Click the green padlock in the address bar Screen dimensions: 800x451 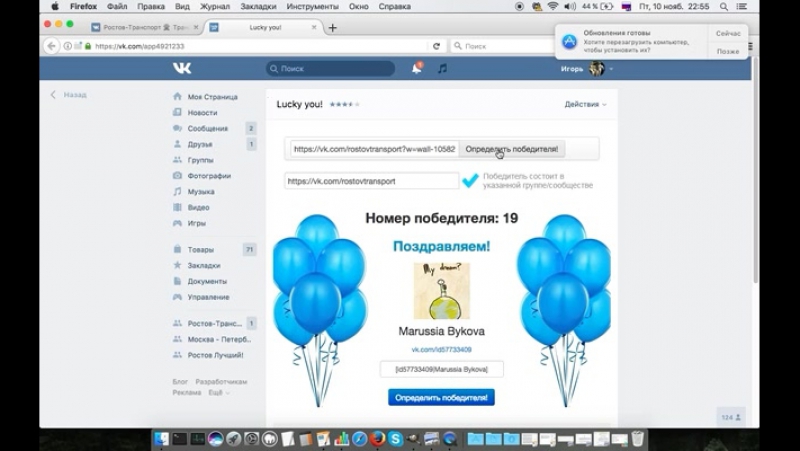pos(88,46)
